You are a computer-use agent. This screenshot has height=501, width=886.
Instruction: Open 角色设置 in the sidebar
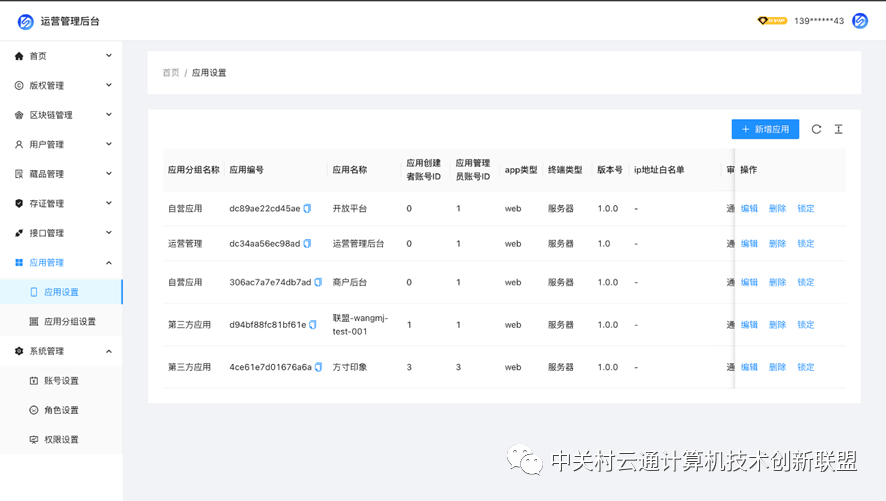(61, 410)
